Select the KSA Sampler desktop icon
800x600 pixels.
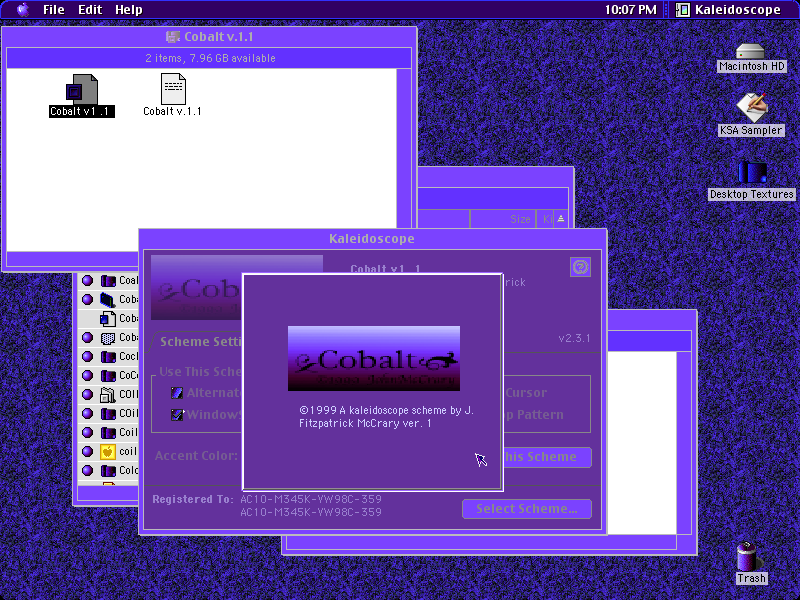click(751, 107)
